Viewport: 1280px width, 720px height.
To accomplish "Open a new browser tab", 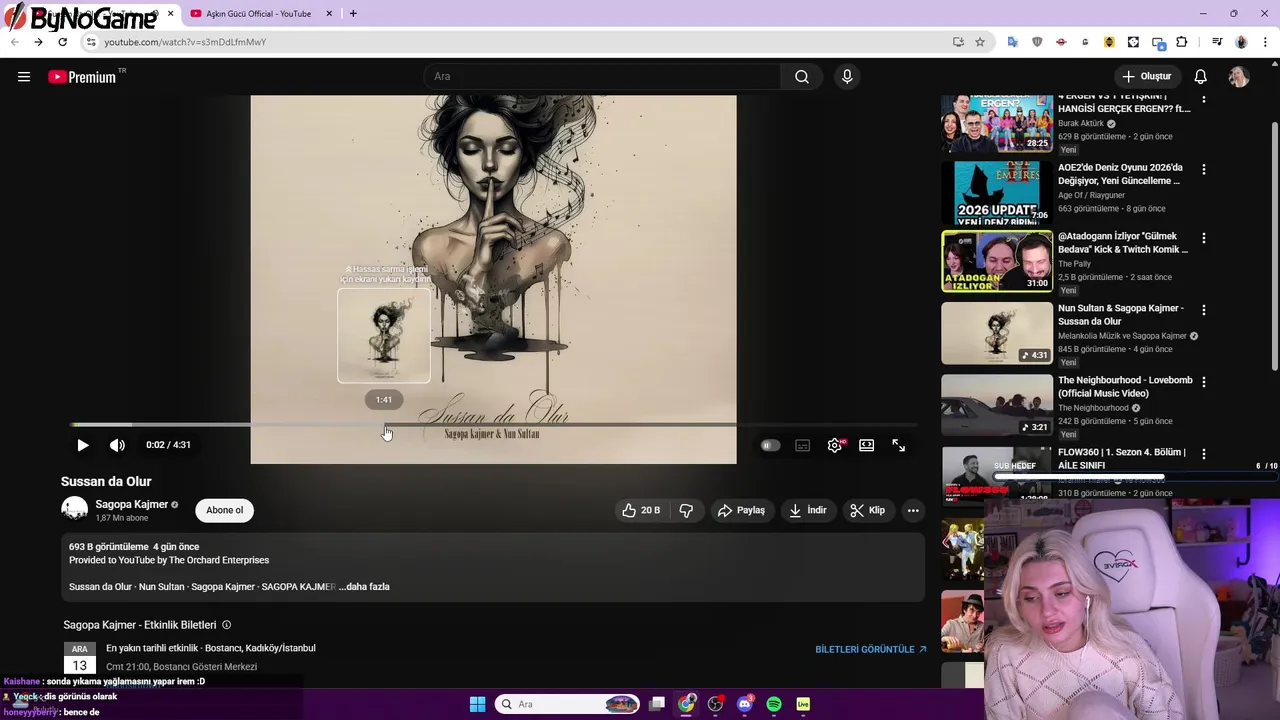I will 353,14.
